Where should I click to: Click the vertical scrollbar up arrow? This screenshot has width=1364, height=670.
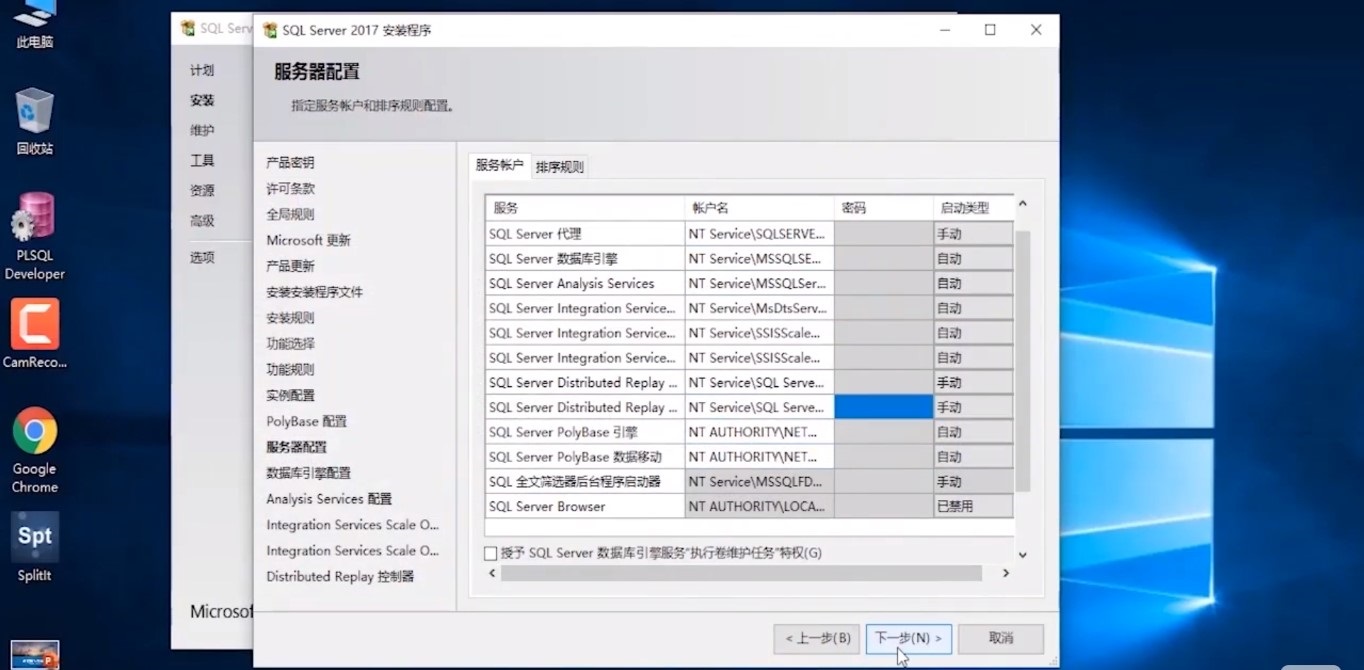pos(1022,204)
